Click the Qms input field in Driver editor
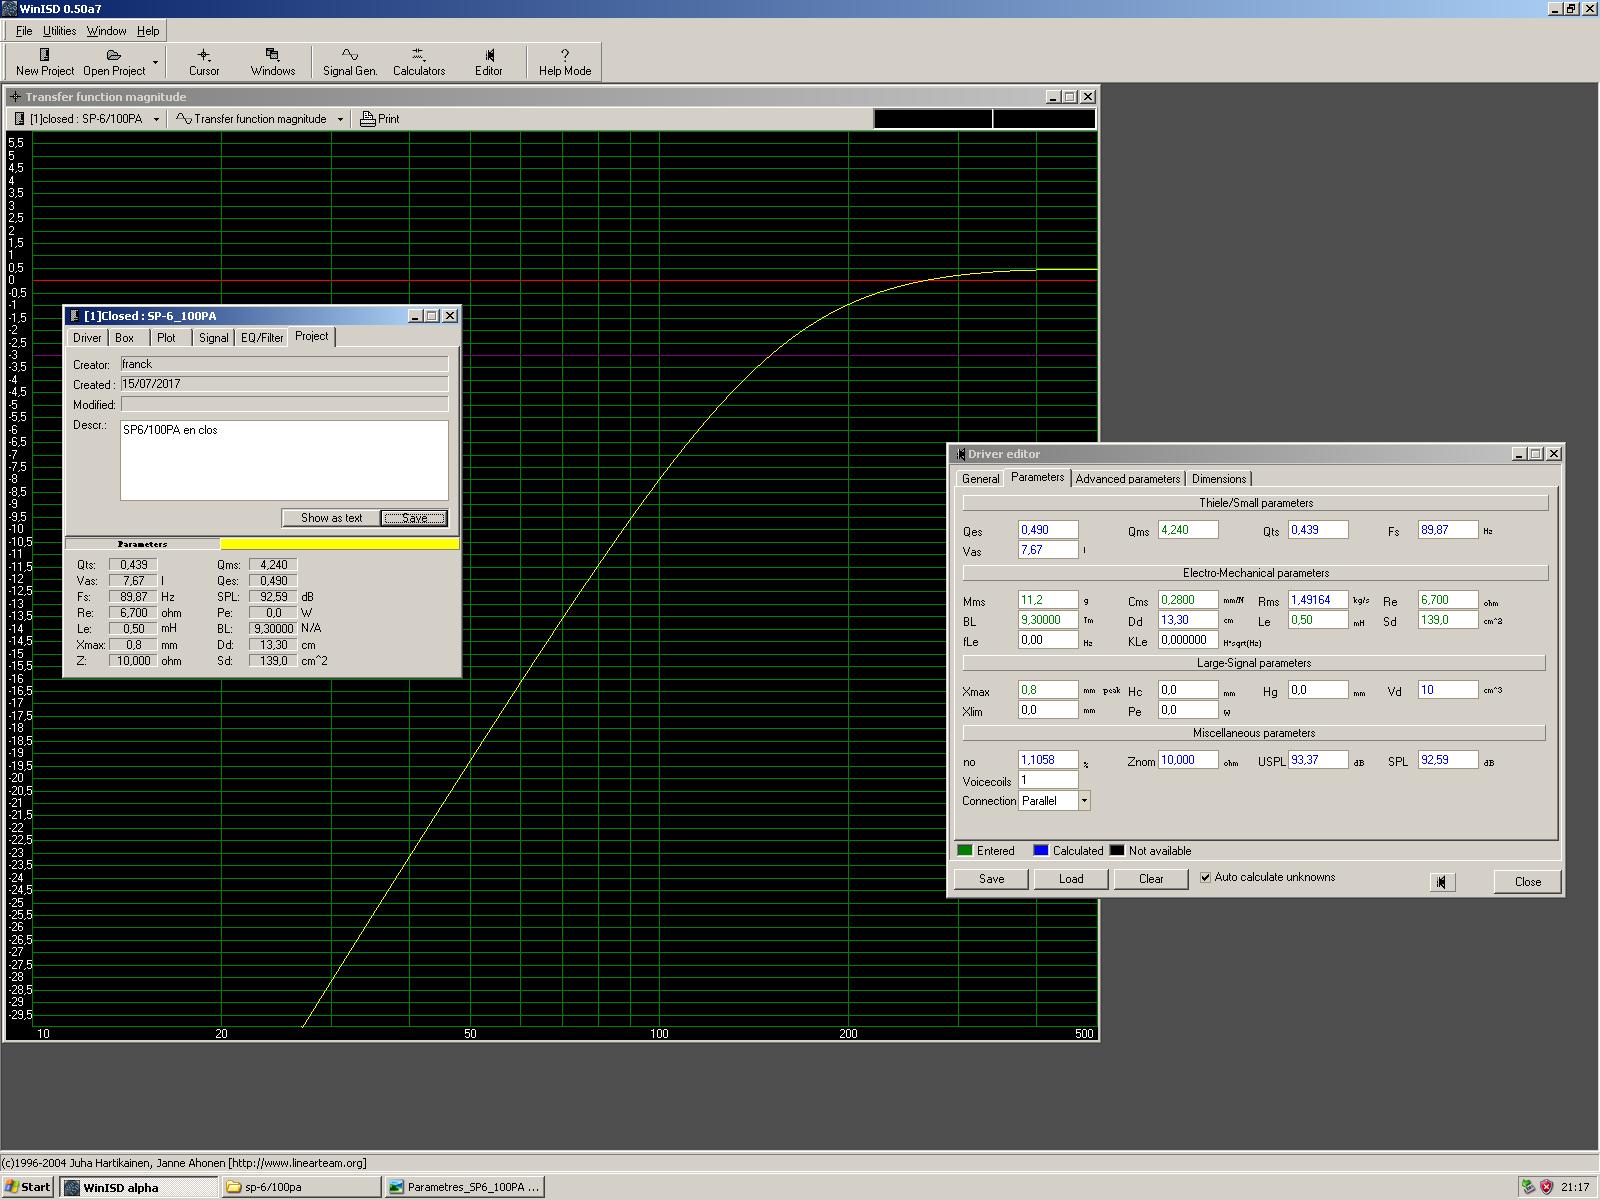Viewport: 1600px width, 1200px height. coord(1187,530)
